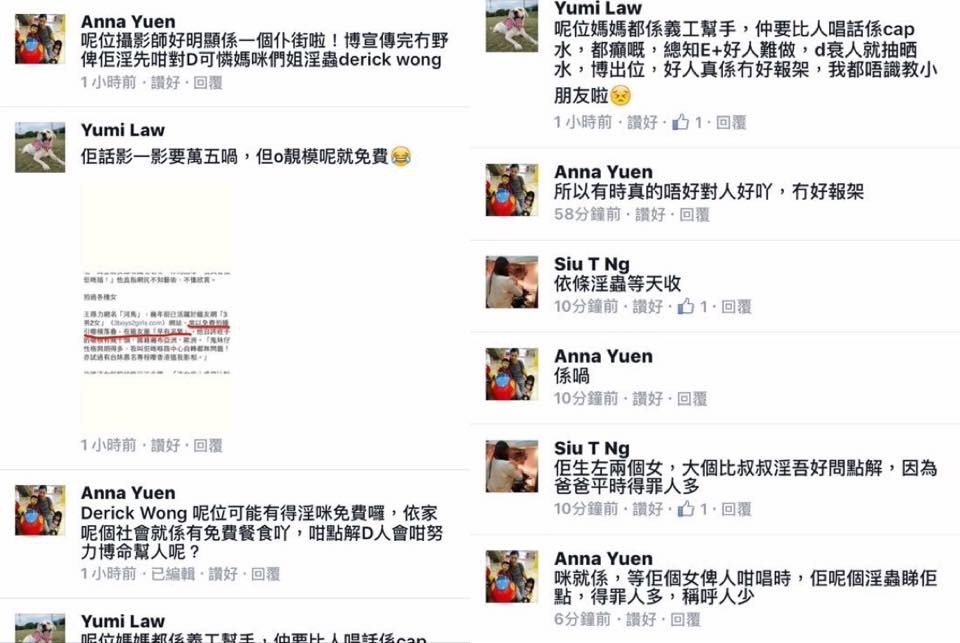Screen dimensions: 960x643
Task: Open Siu T Ng's avatar beside 依條淫蟲等天收
Action: point(512,282)
